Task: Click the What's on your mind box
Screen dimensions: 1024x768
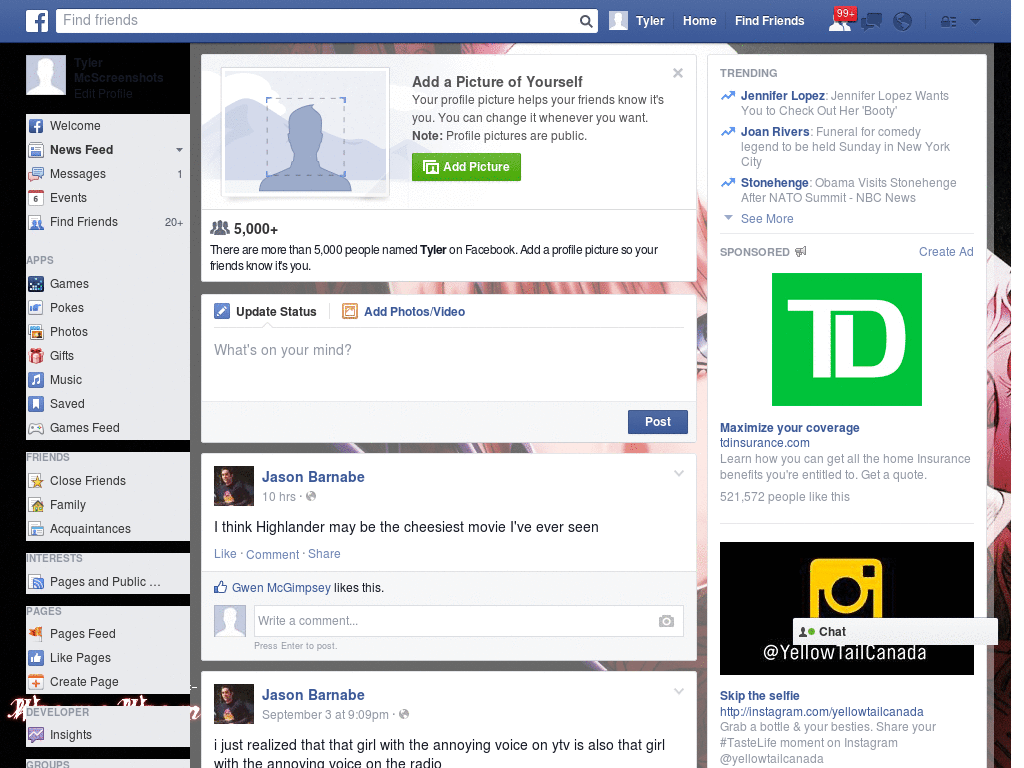Action: tap(449, 364)
